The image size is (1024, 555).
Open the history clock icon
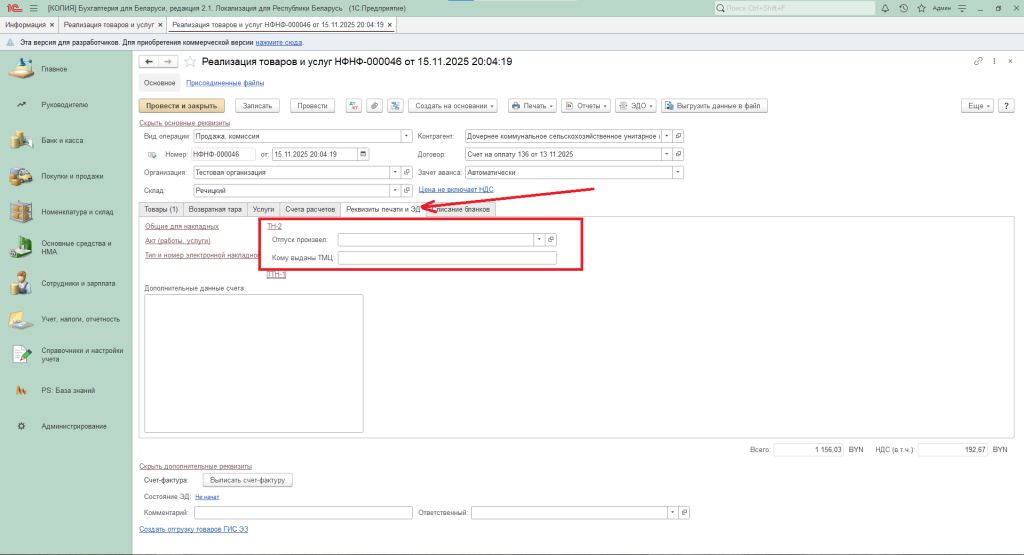point(904,8)
